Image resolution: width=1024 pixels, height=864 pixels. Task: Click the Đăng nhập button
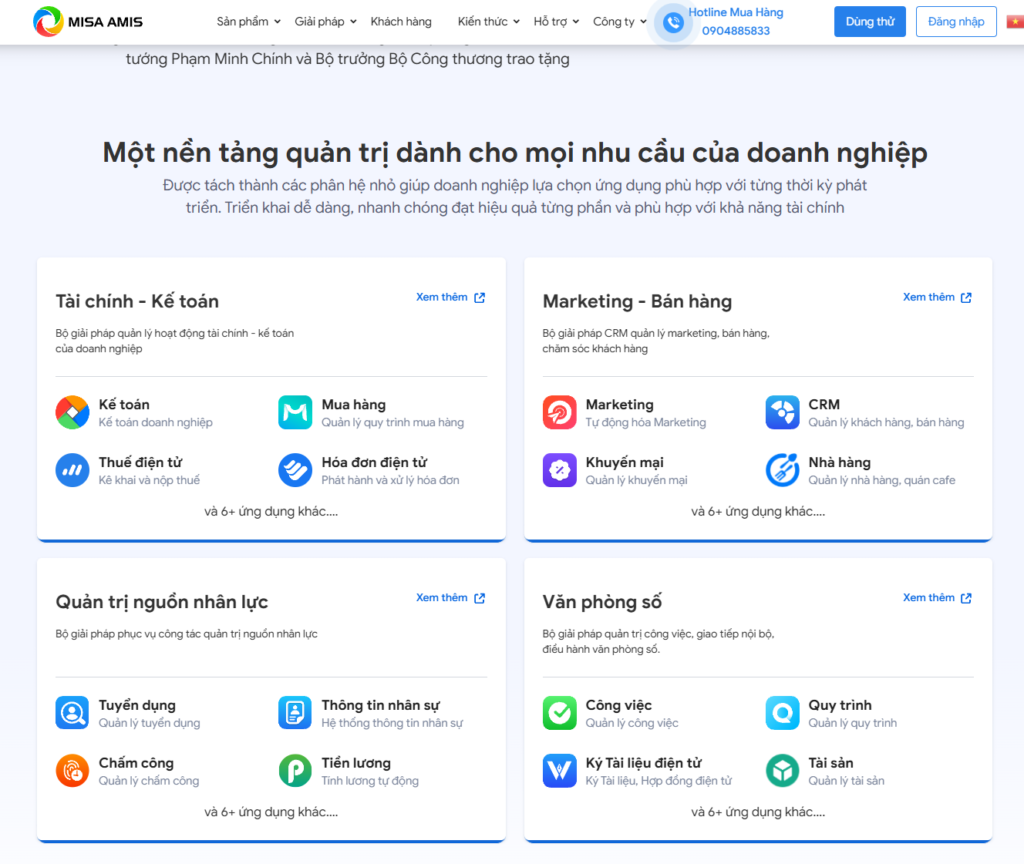coord(956,22)
